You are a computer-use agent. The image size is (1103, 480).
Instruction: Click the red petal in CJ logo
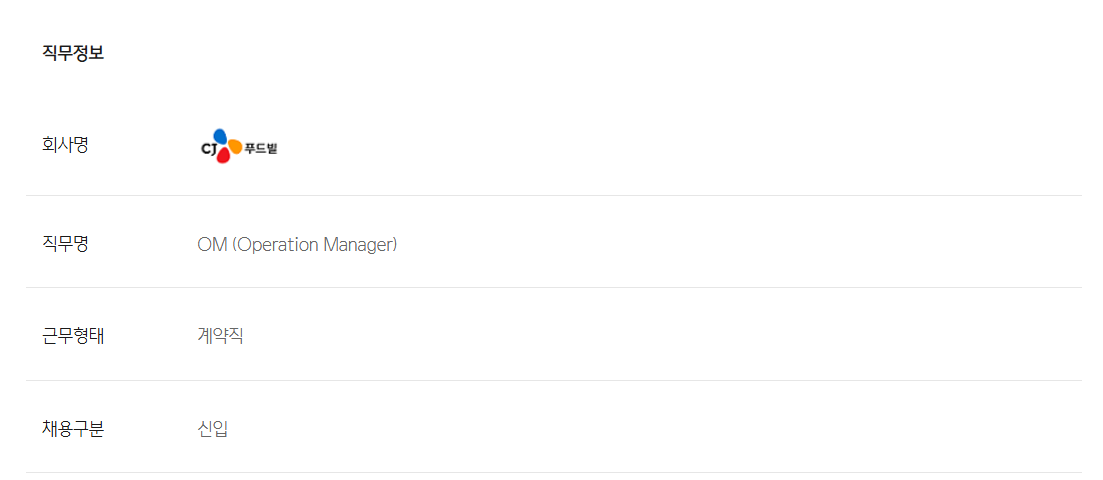222,156
